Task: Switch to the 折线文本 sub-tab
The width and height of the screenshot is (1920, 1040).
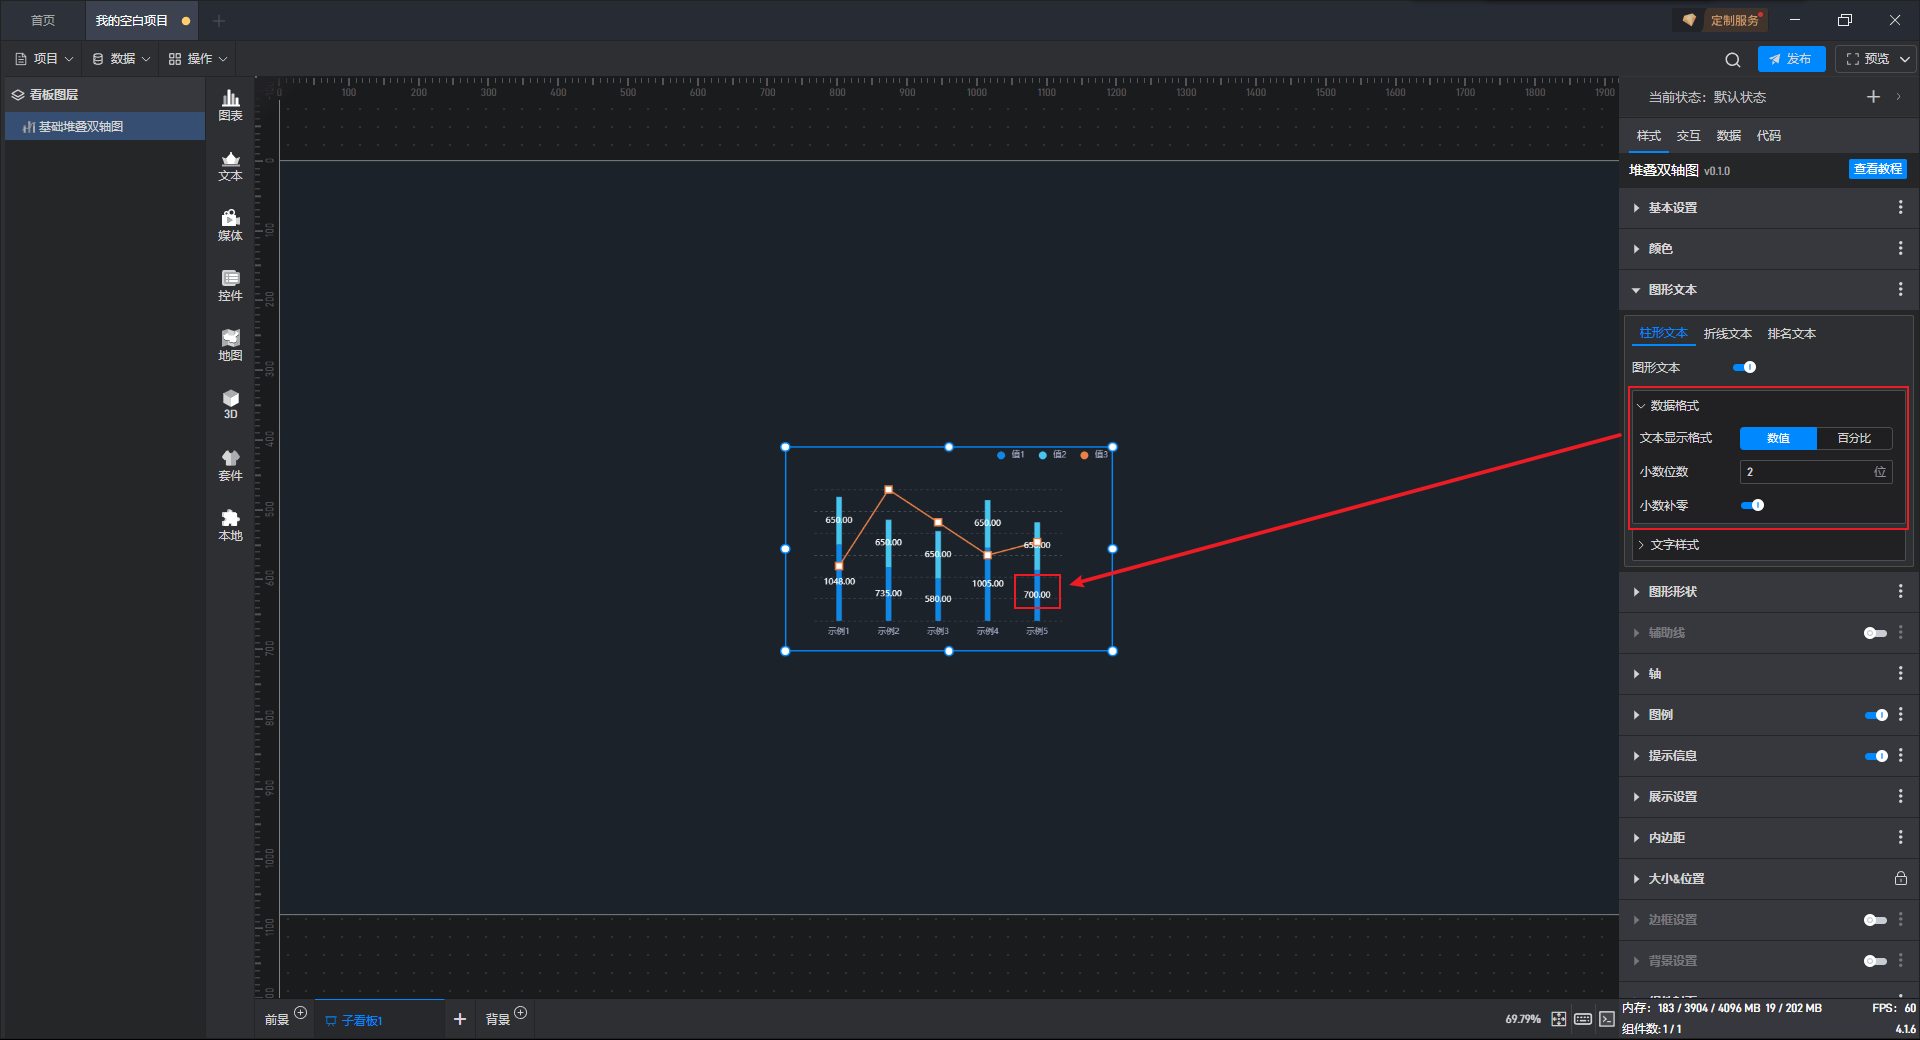Action: [1728, 334]
